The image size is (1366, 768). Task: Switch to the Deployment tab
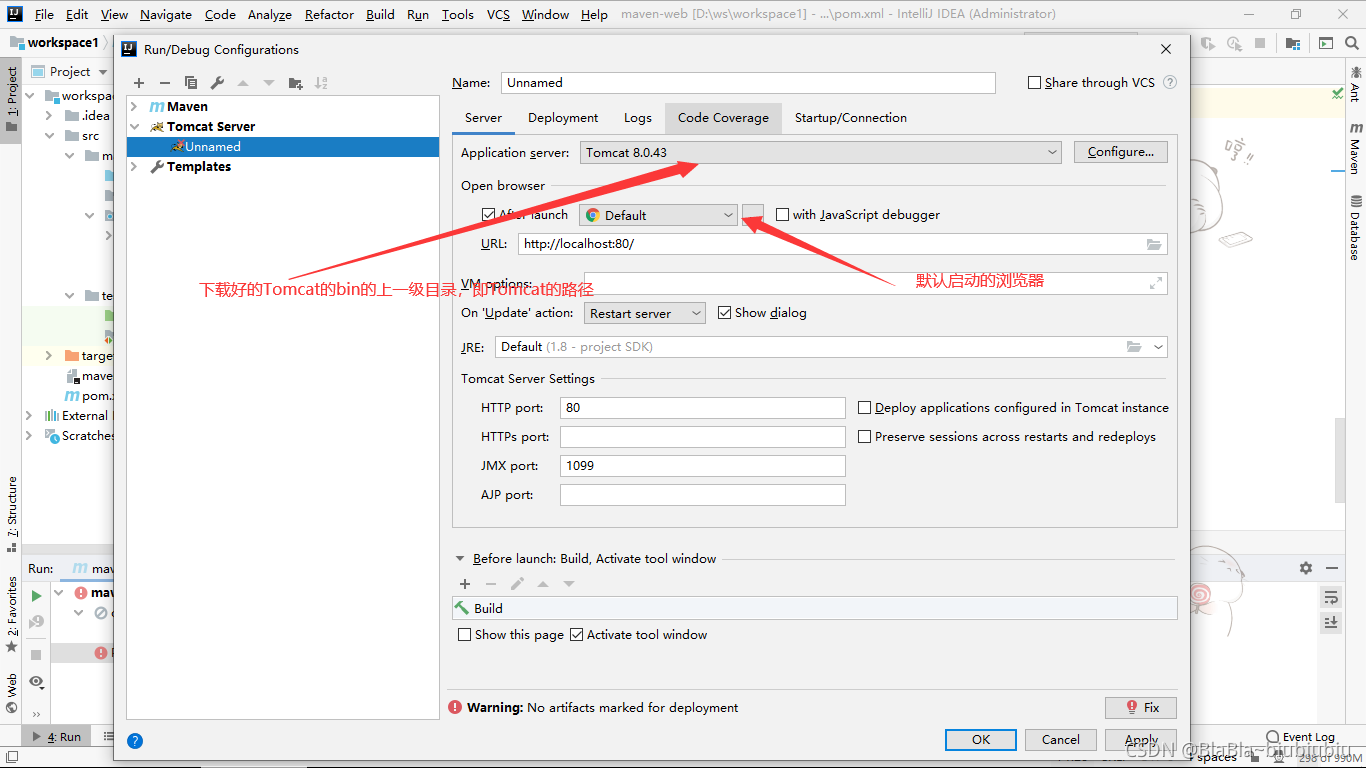coord(563,118)
